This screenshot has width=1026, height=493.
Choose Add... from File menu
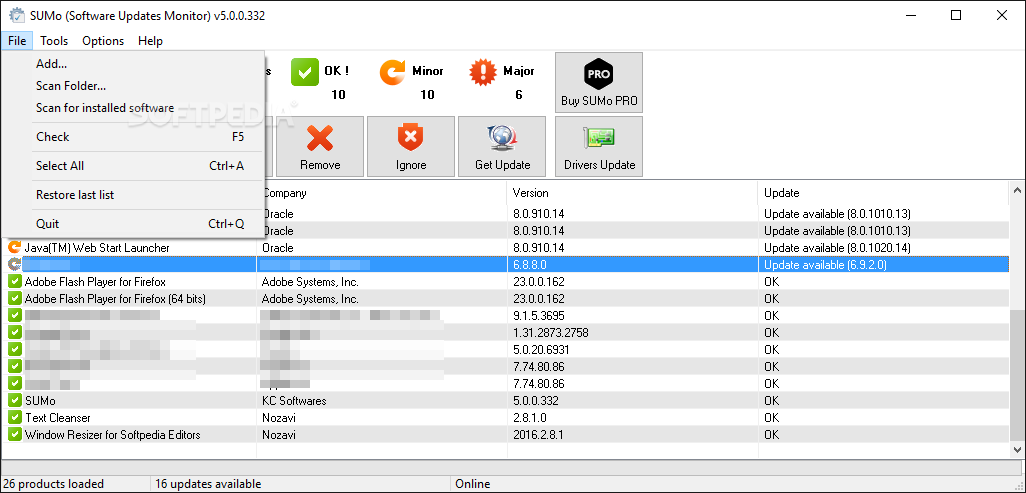tap(133, 64)
